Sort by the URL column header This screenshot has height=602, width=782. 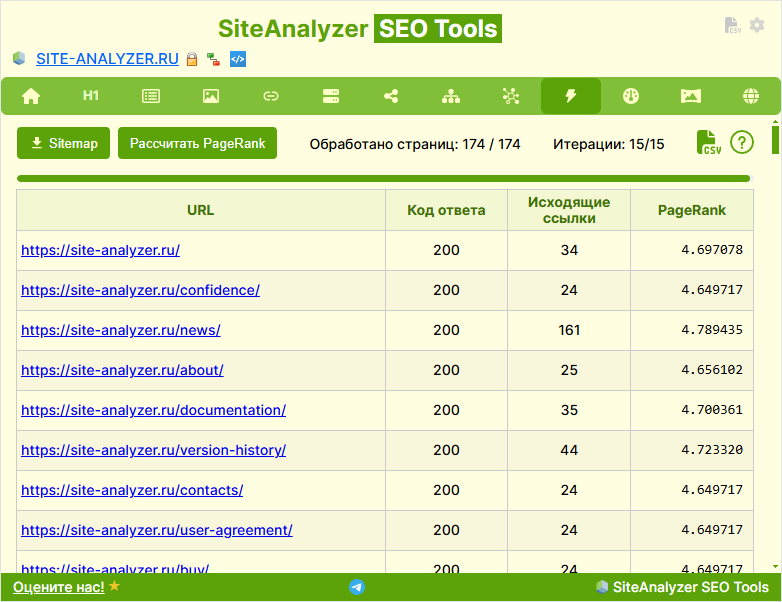[200, 210]
